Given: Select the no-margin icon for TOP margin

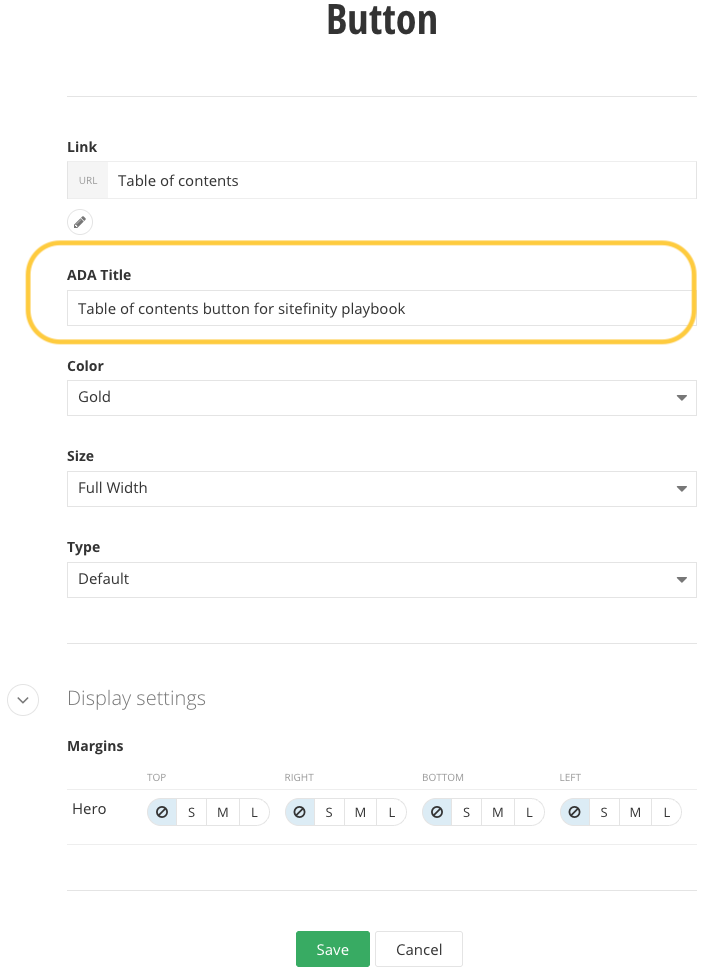Looking at the screenshot, I should (162, 811).
